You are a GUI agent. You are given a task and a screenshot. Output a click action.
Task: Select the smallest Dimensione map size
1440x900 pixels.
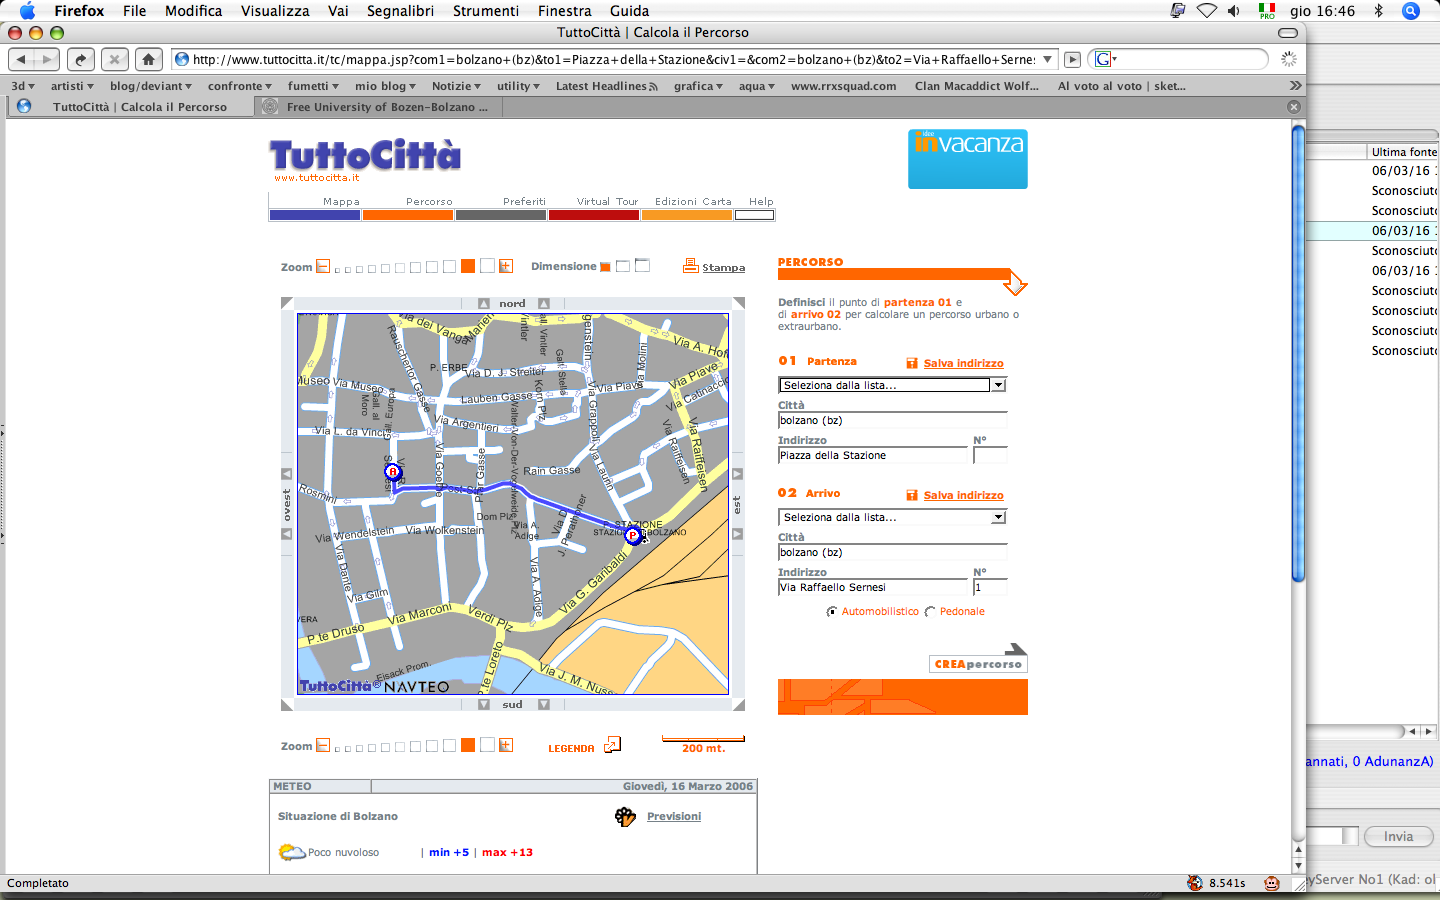[605, 267]
